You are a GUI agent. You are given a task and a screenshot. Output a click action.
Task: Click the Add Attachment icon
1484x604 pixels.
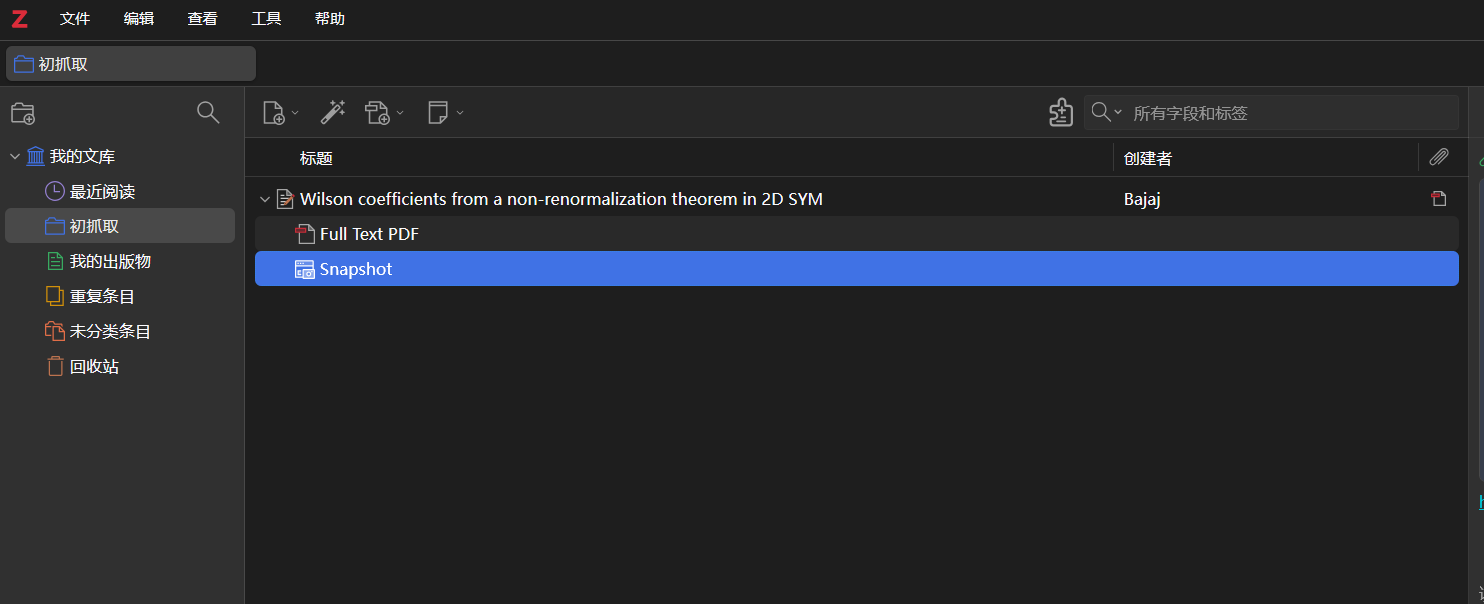click(377, 113)
